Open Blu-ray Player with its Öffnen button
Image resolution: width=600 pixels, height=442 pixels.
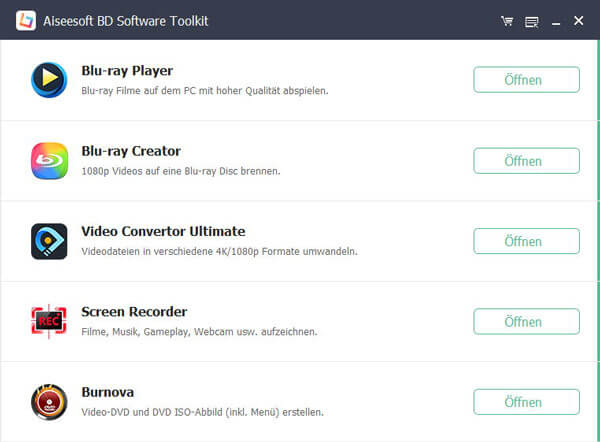[x=527, y=80]
